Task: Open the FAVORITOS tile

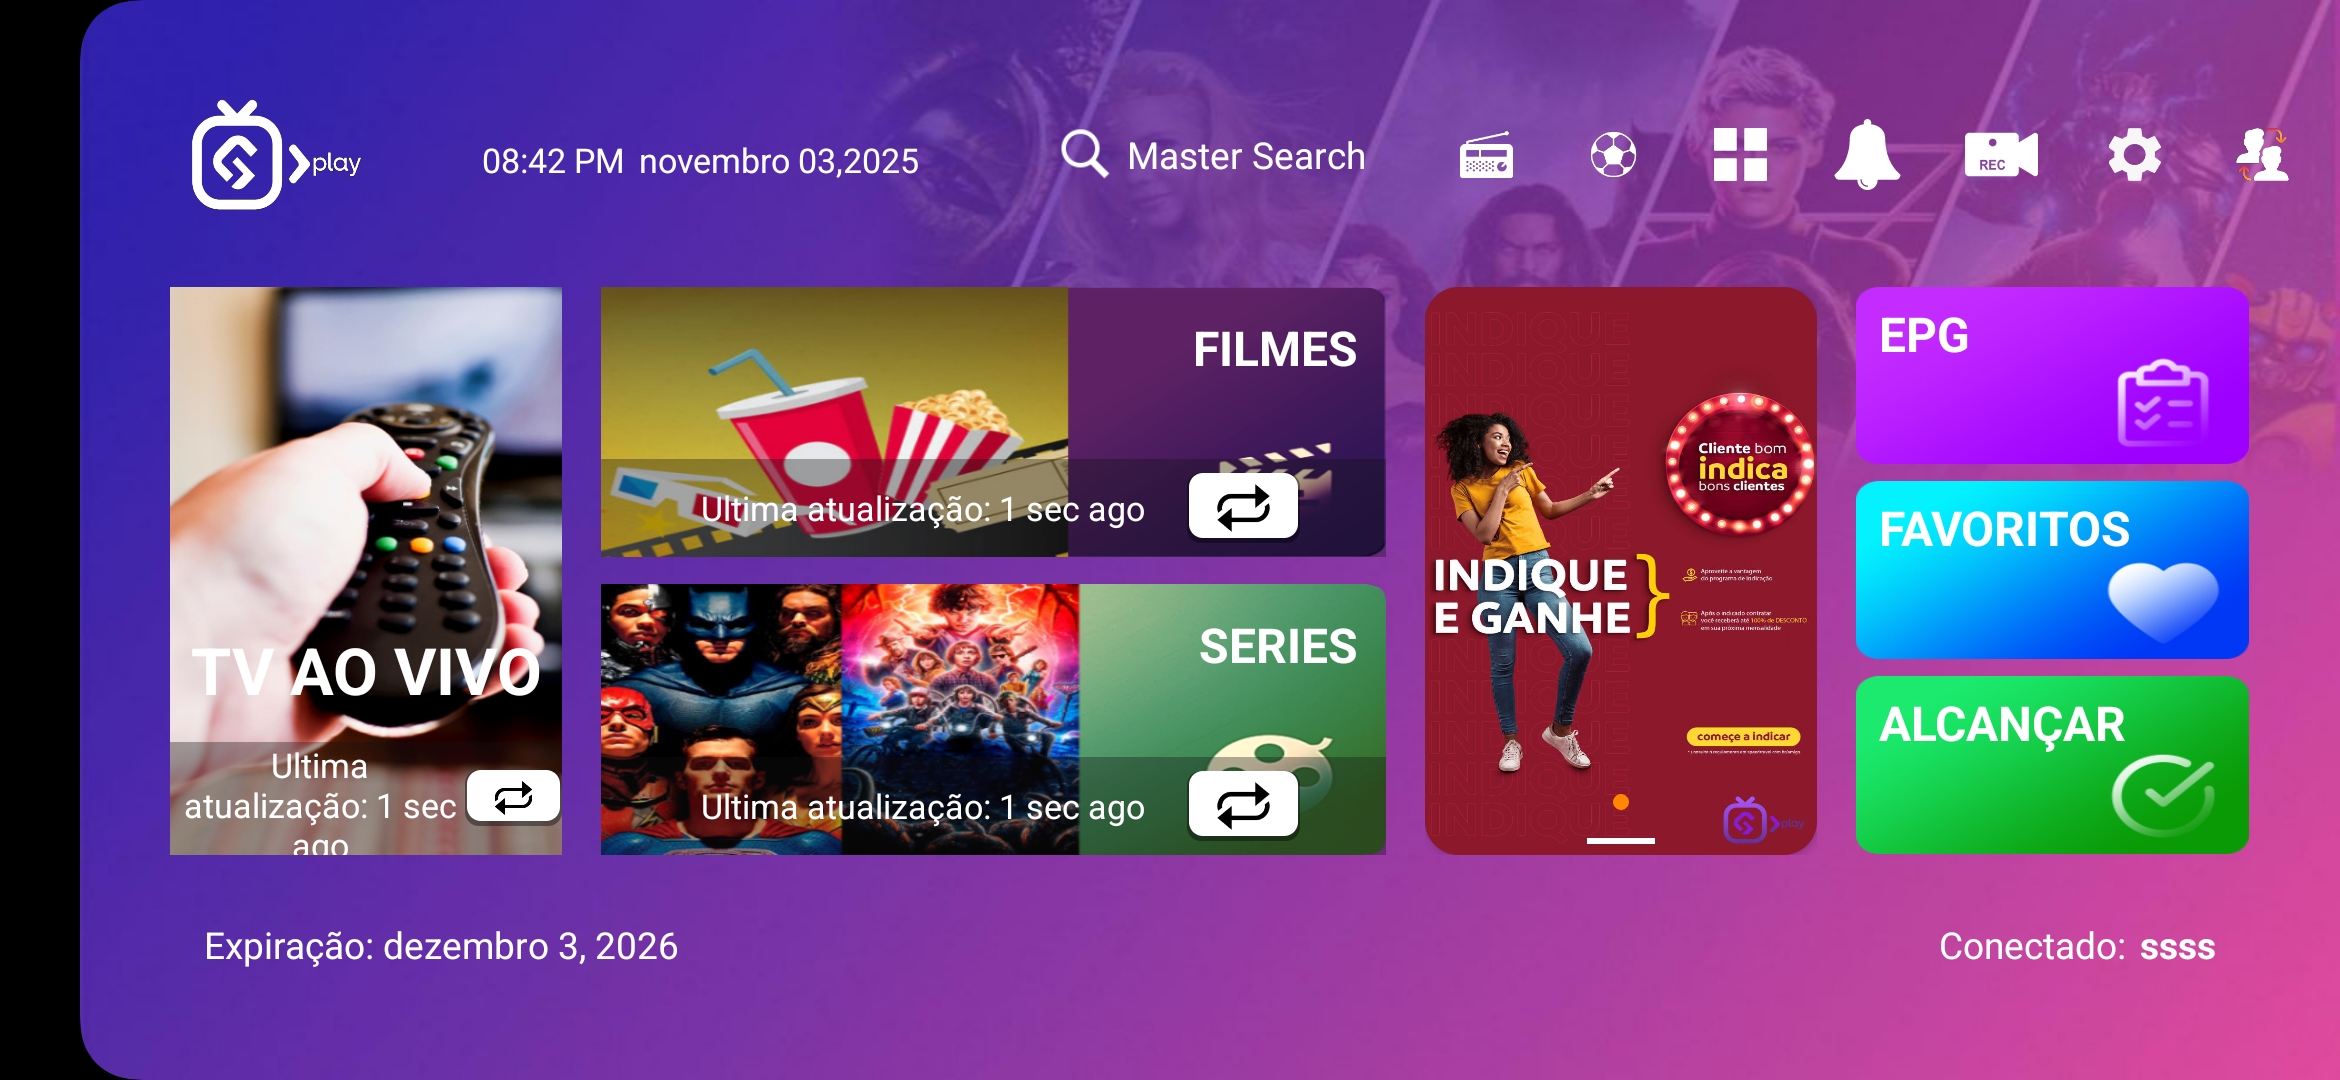Action: [2052, 570]
